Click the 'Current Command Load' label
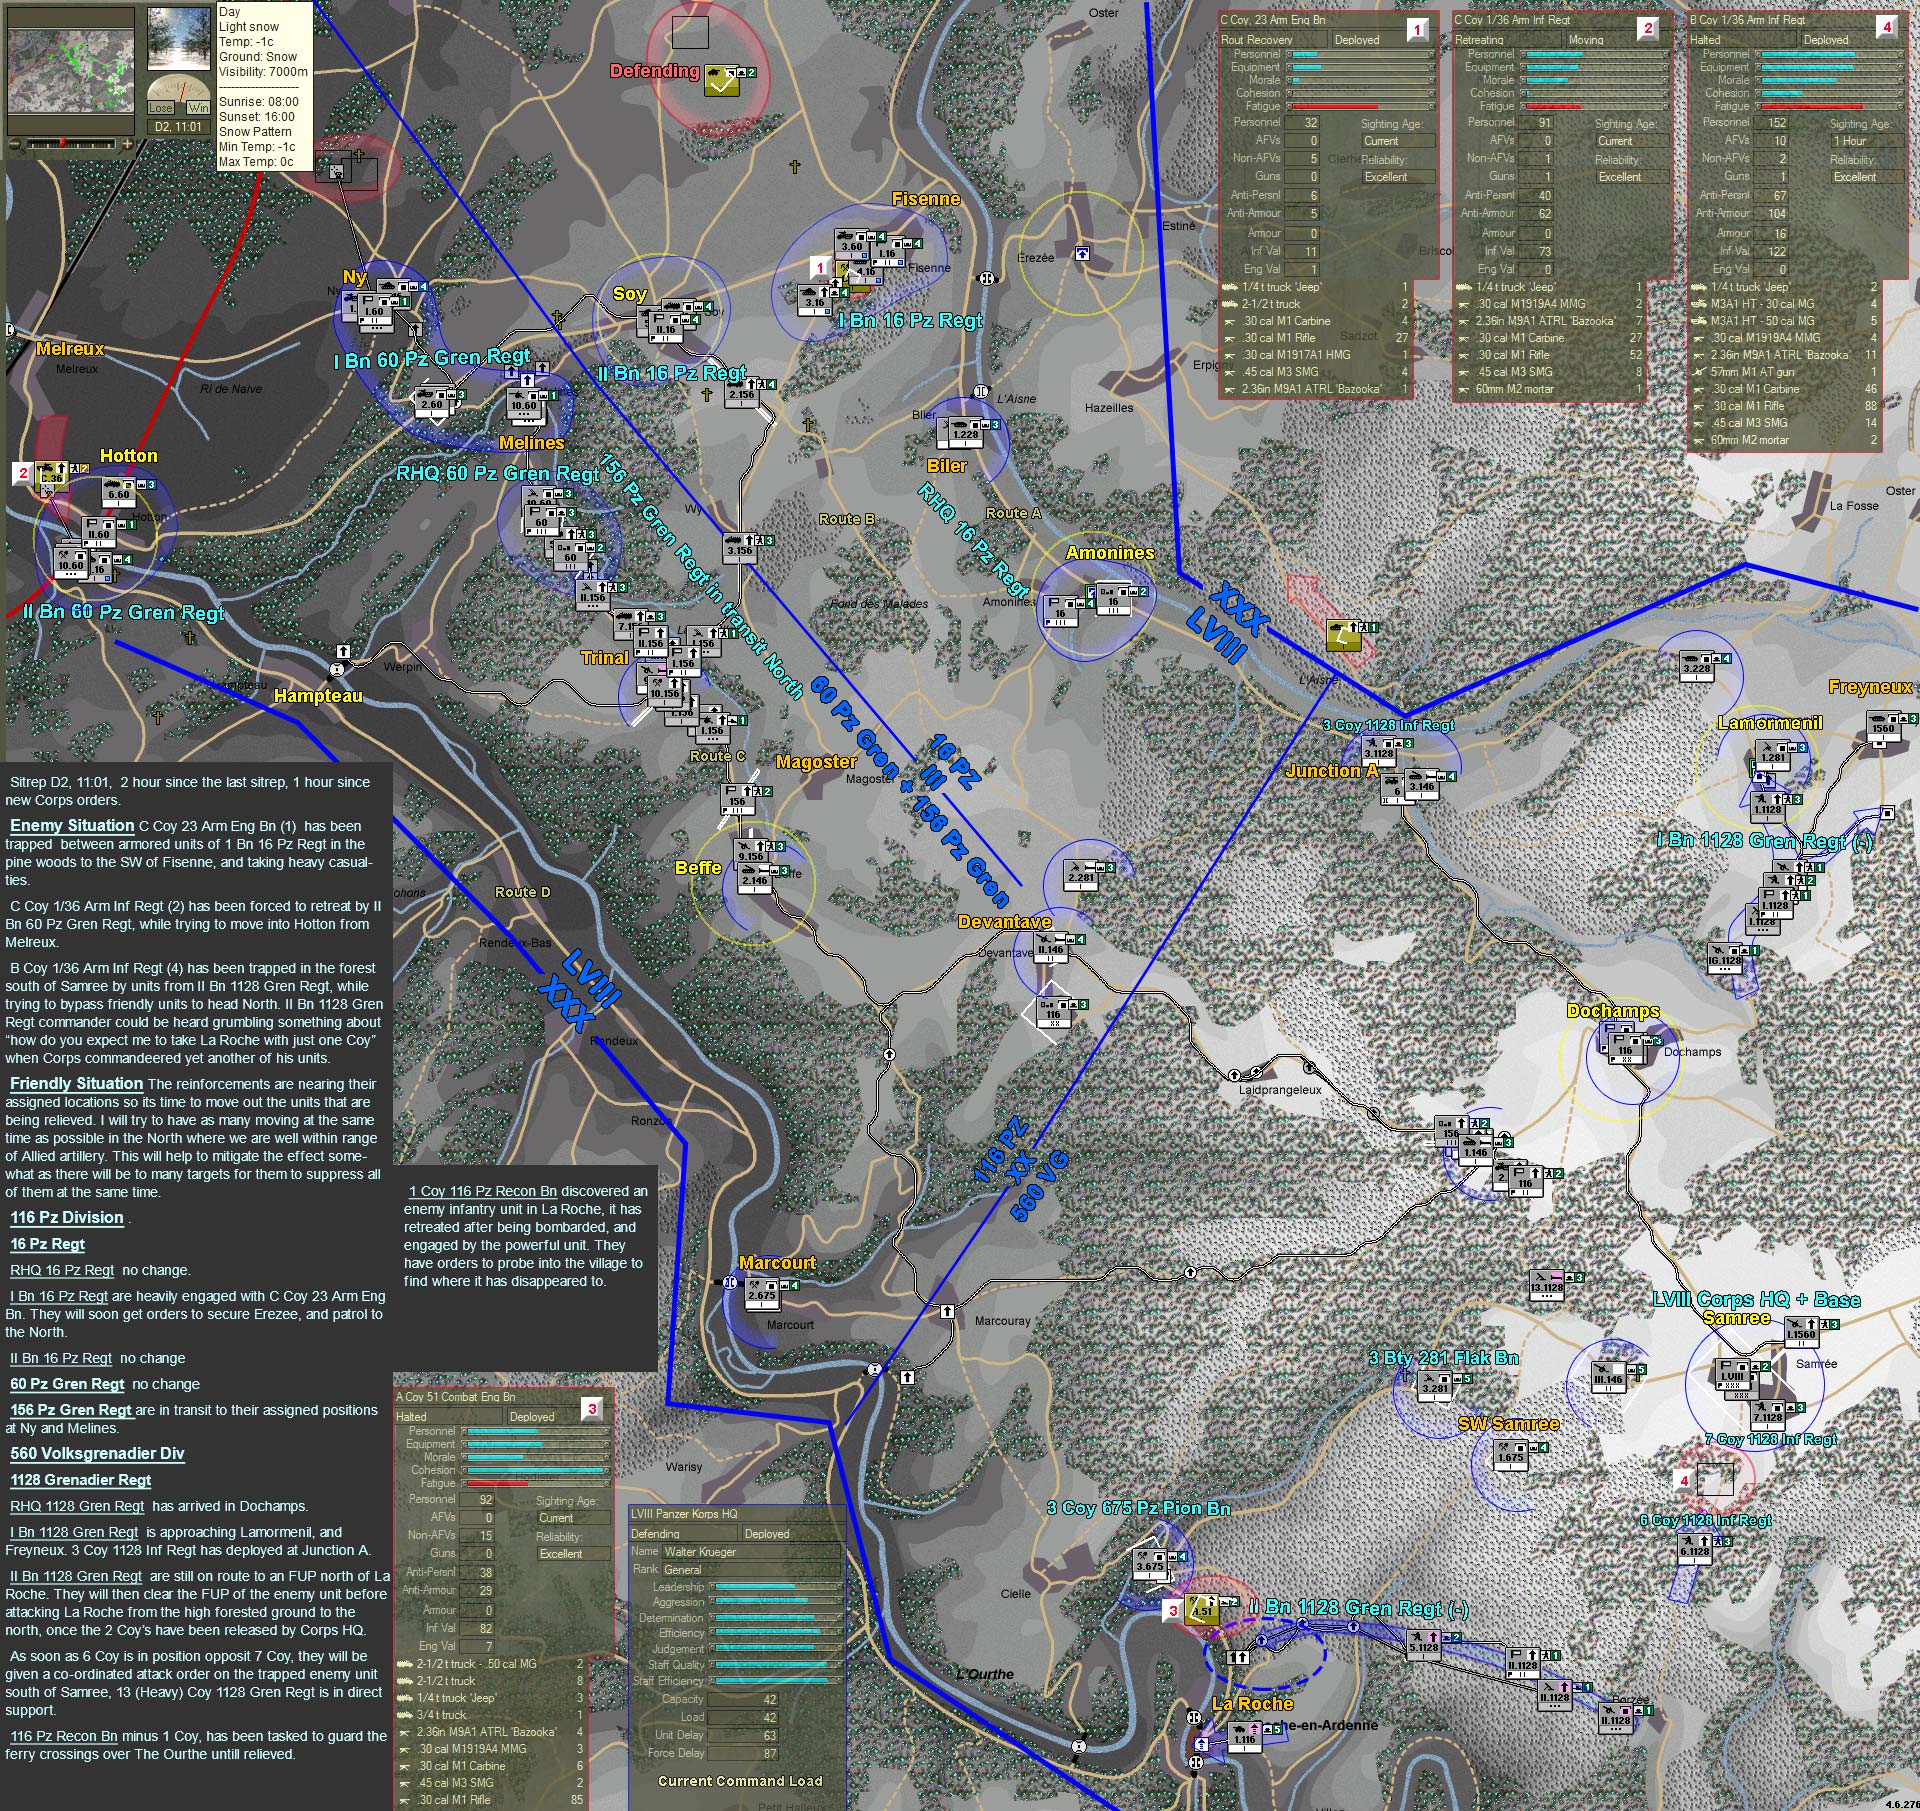Screen dimensions: 1920x1811 [x=739, y=1781]
